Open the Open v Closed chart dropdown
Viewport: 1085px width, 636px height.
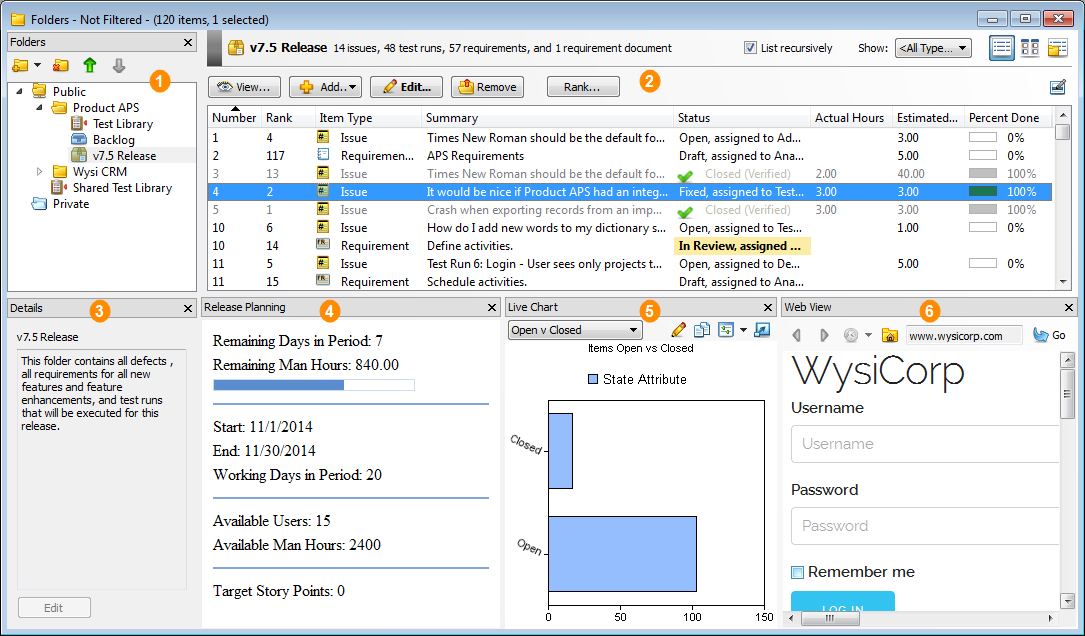tap(575, 330)
